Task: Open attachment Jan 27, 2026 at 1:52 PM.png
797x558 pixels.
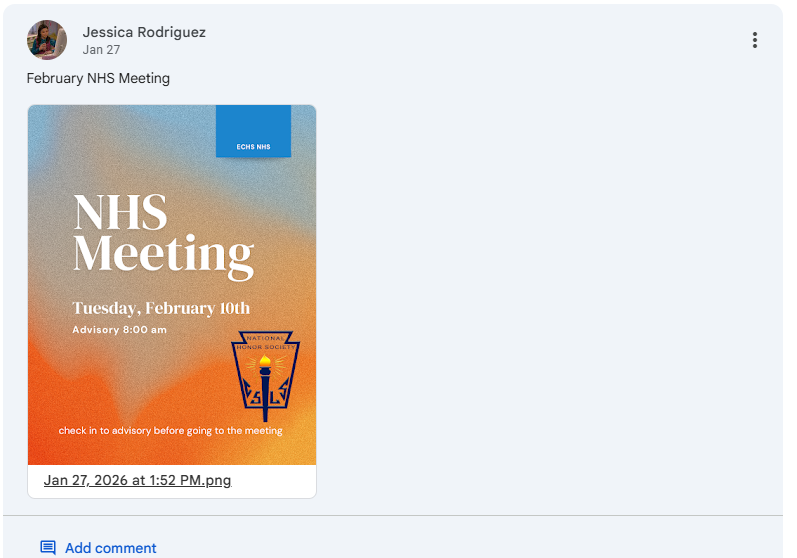Action: pyautogui.click(x=137, y=480)
